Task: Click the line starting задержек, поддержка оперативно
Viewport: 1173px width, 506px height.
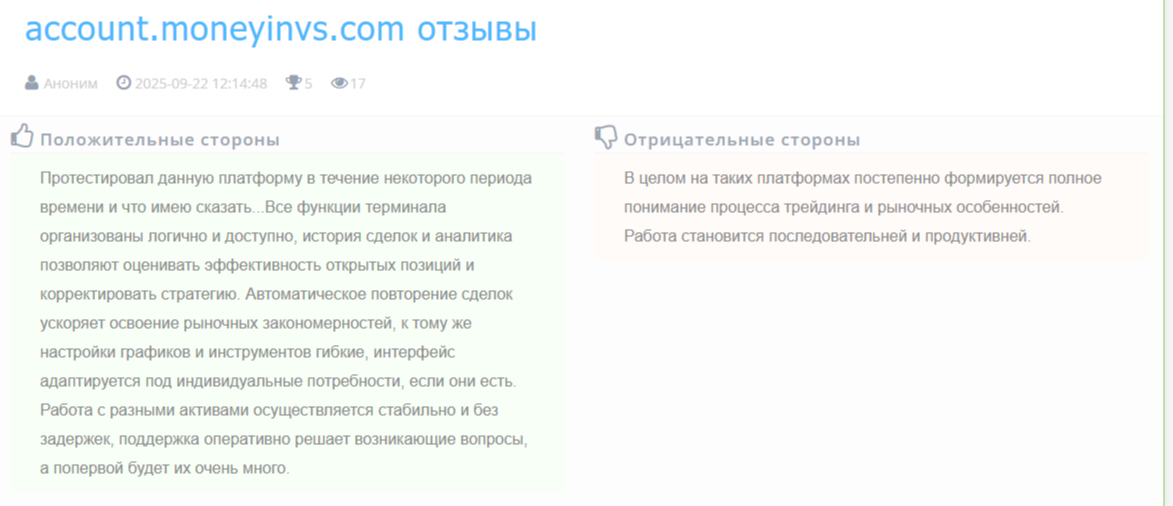Action: [x=284, y=440]
